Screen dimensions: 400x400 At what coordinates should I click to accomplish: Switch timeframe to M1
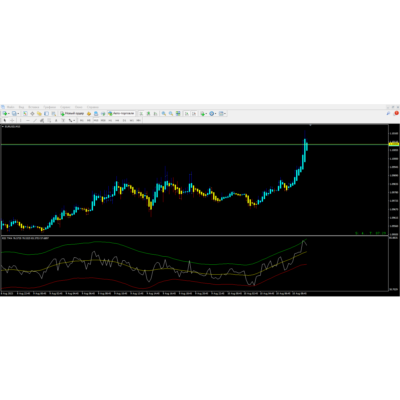tap(81, 120)
